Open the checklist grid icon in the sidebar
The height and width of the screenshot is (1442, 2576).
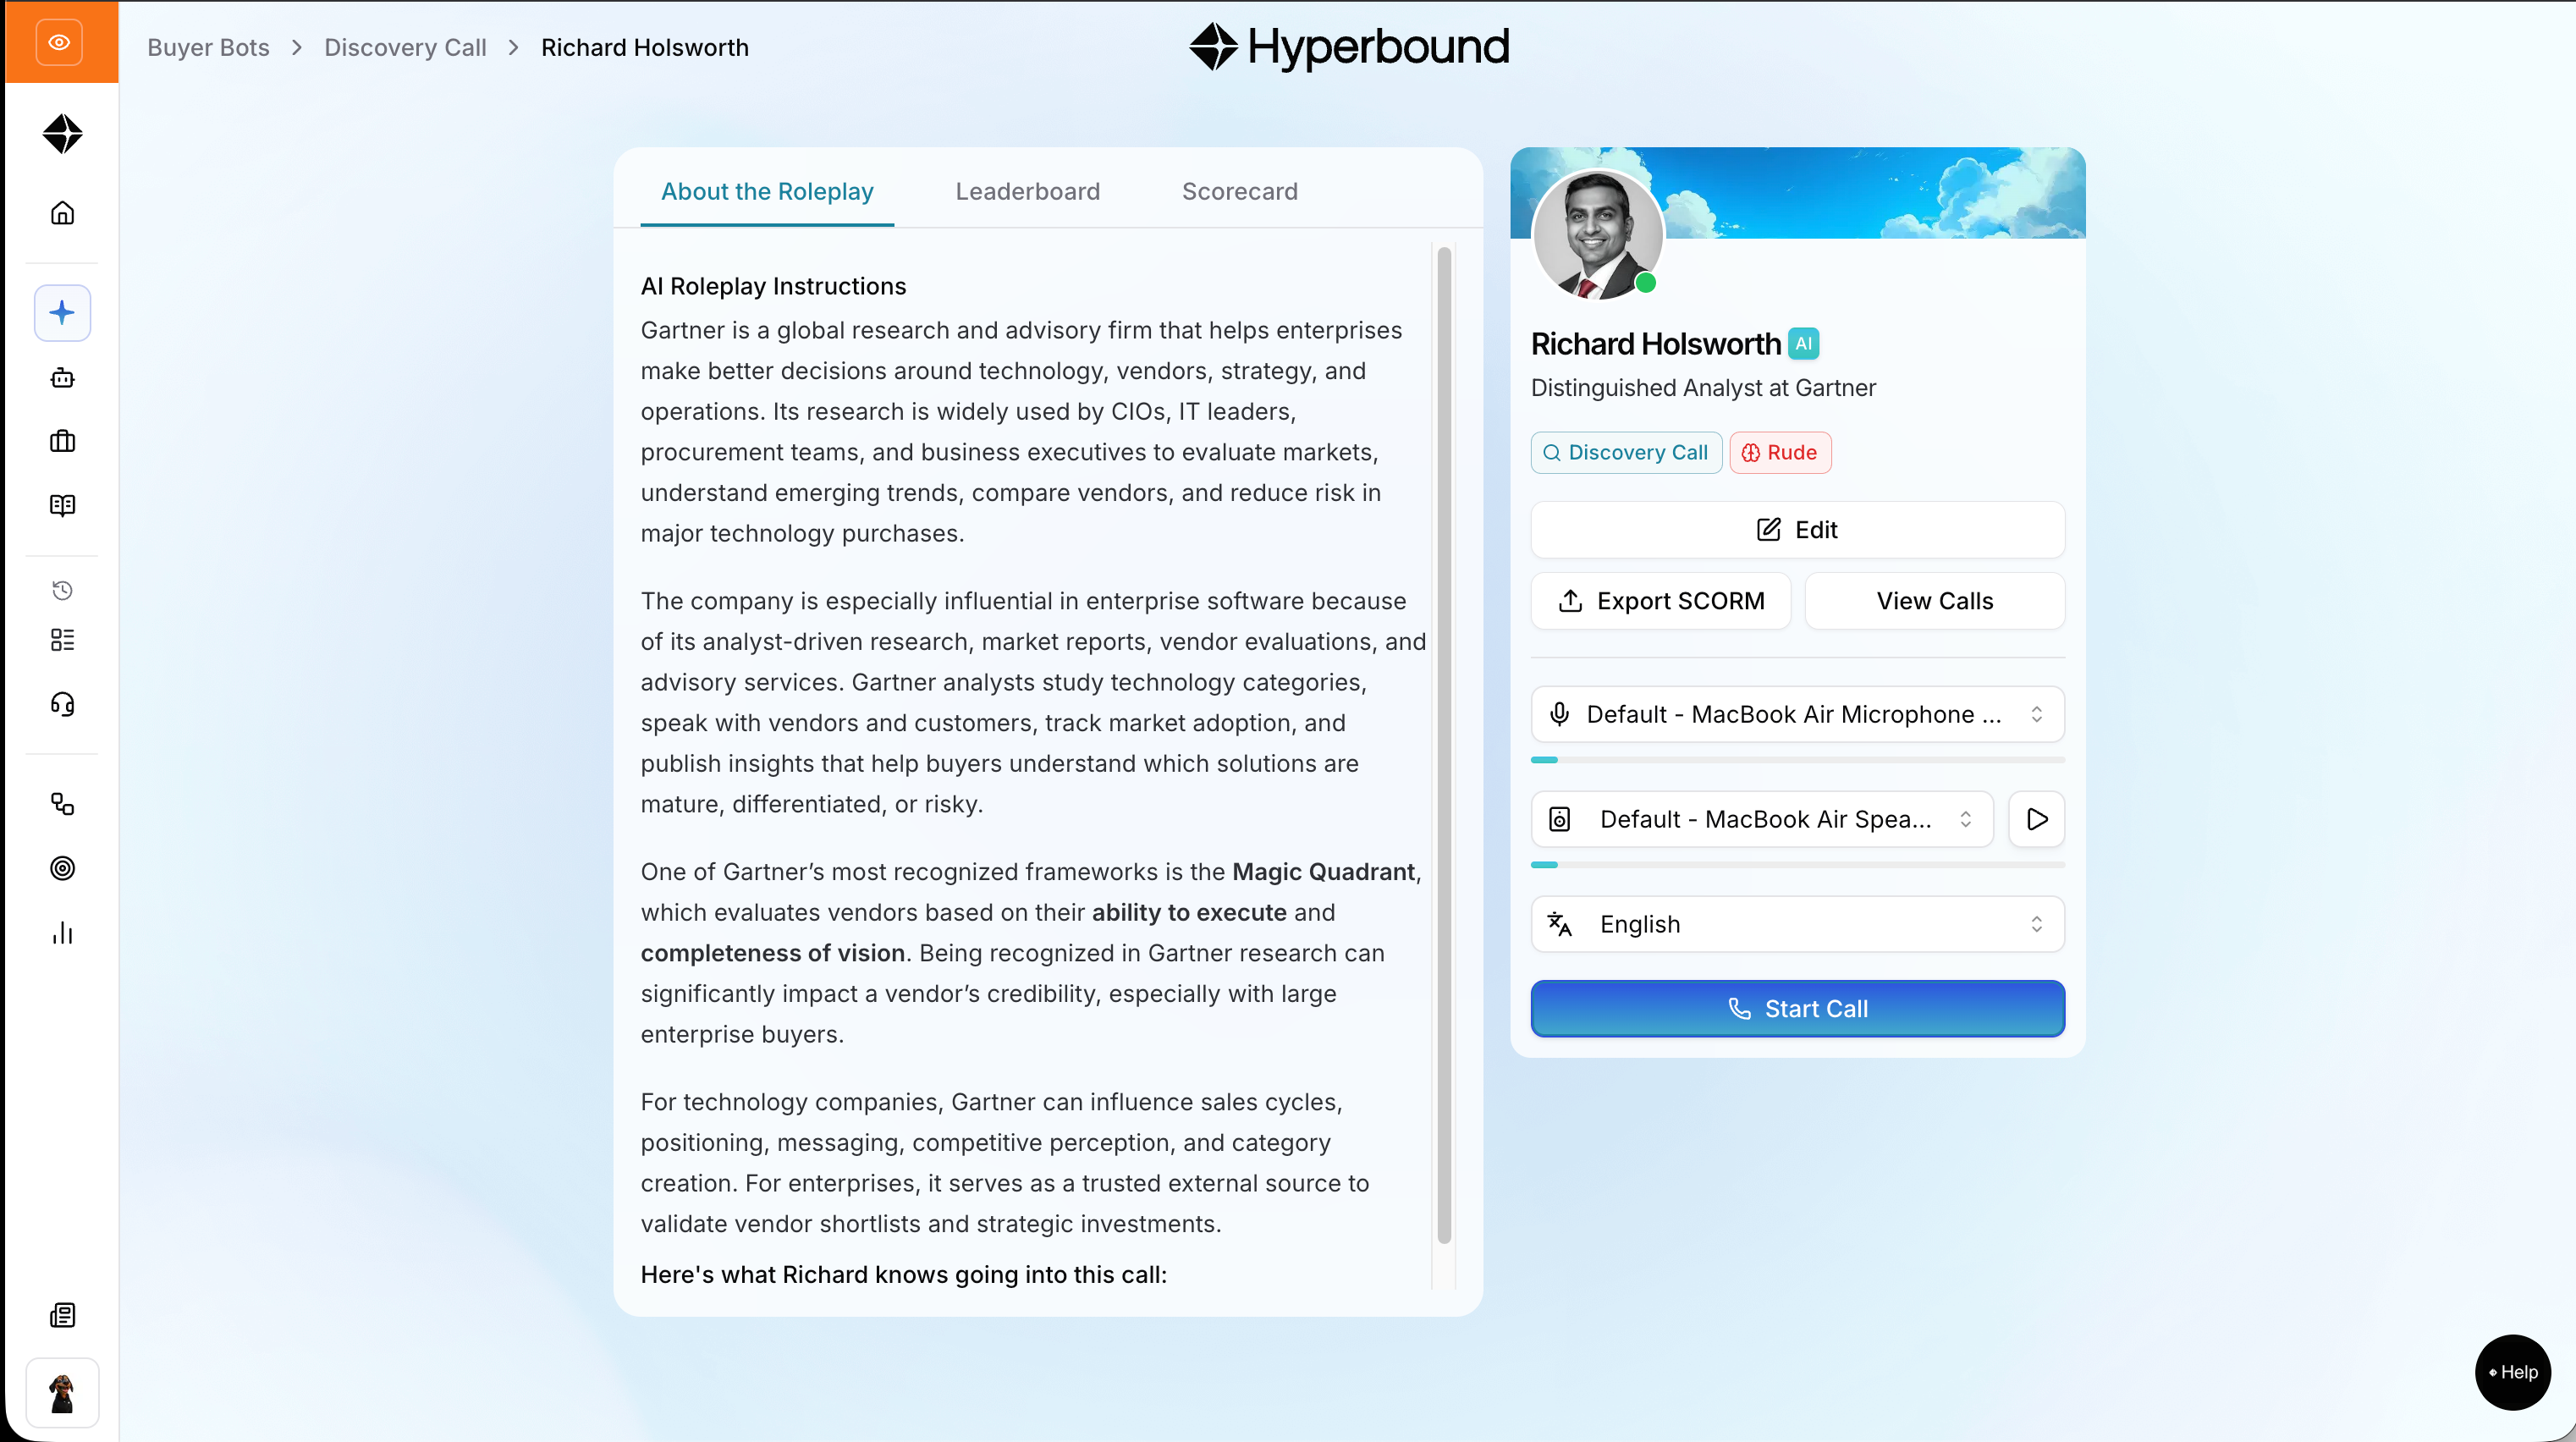(62, 640)
